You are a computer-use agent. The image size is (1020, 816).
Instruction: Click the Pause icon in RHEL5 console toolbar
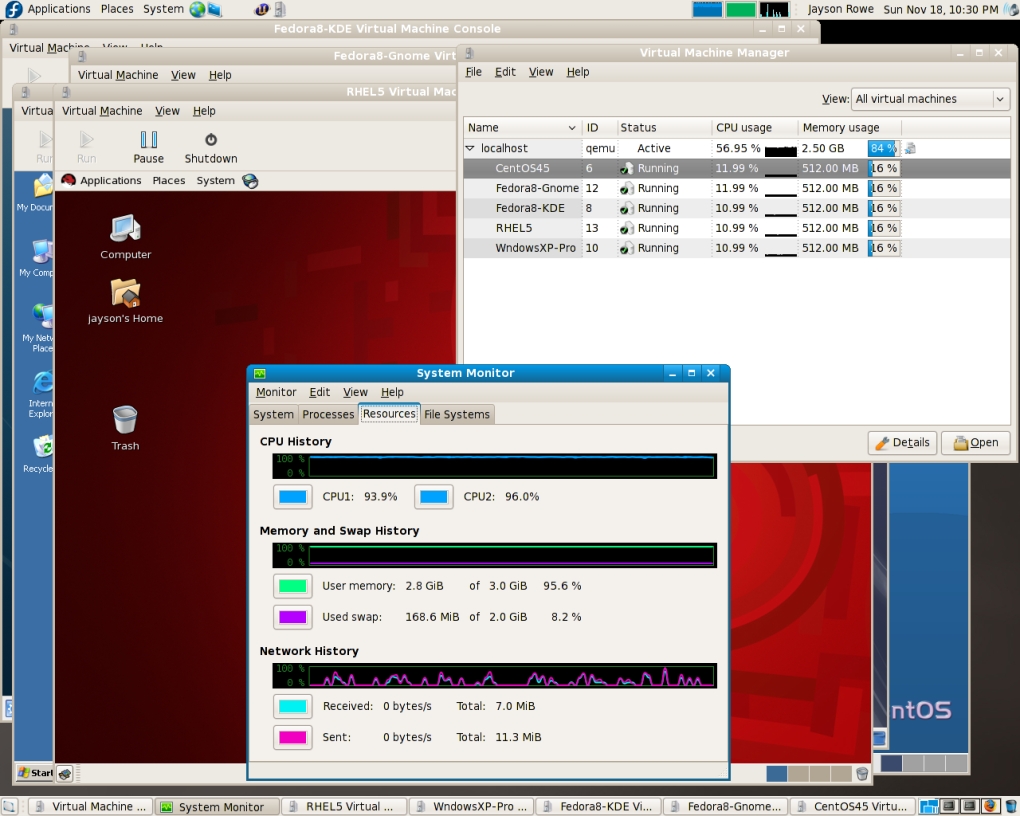click(148, 139)
